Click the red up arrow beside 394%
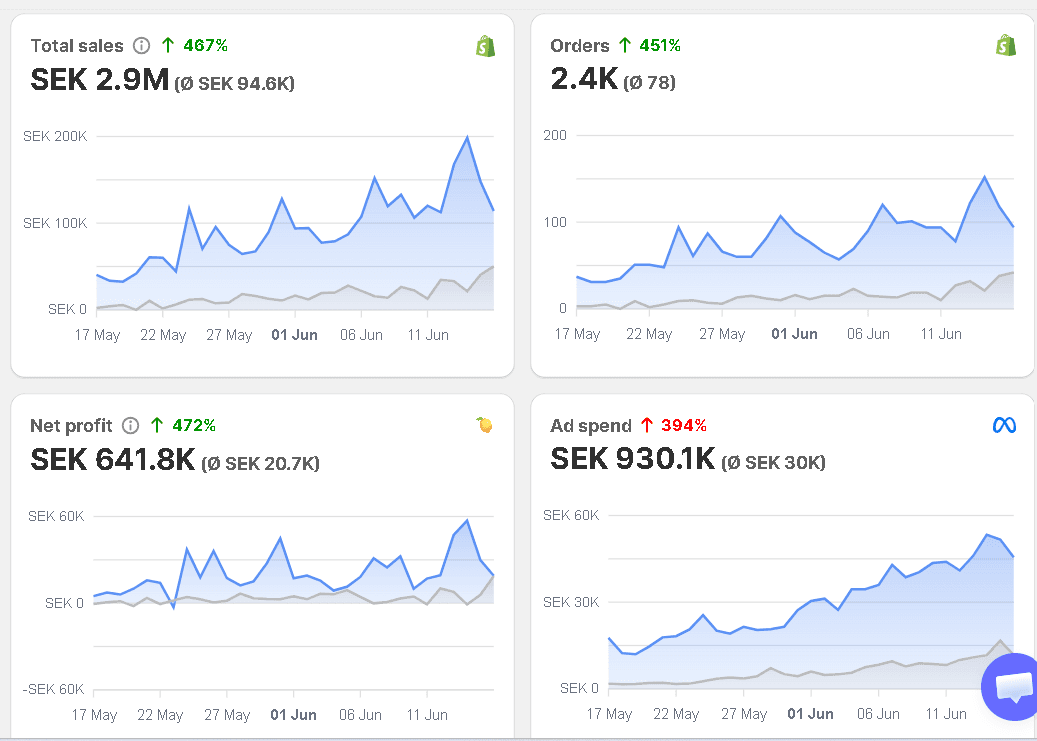Image resolution: width=1037 pixels, height=741 pixels. tap(647, 425)
